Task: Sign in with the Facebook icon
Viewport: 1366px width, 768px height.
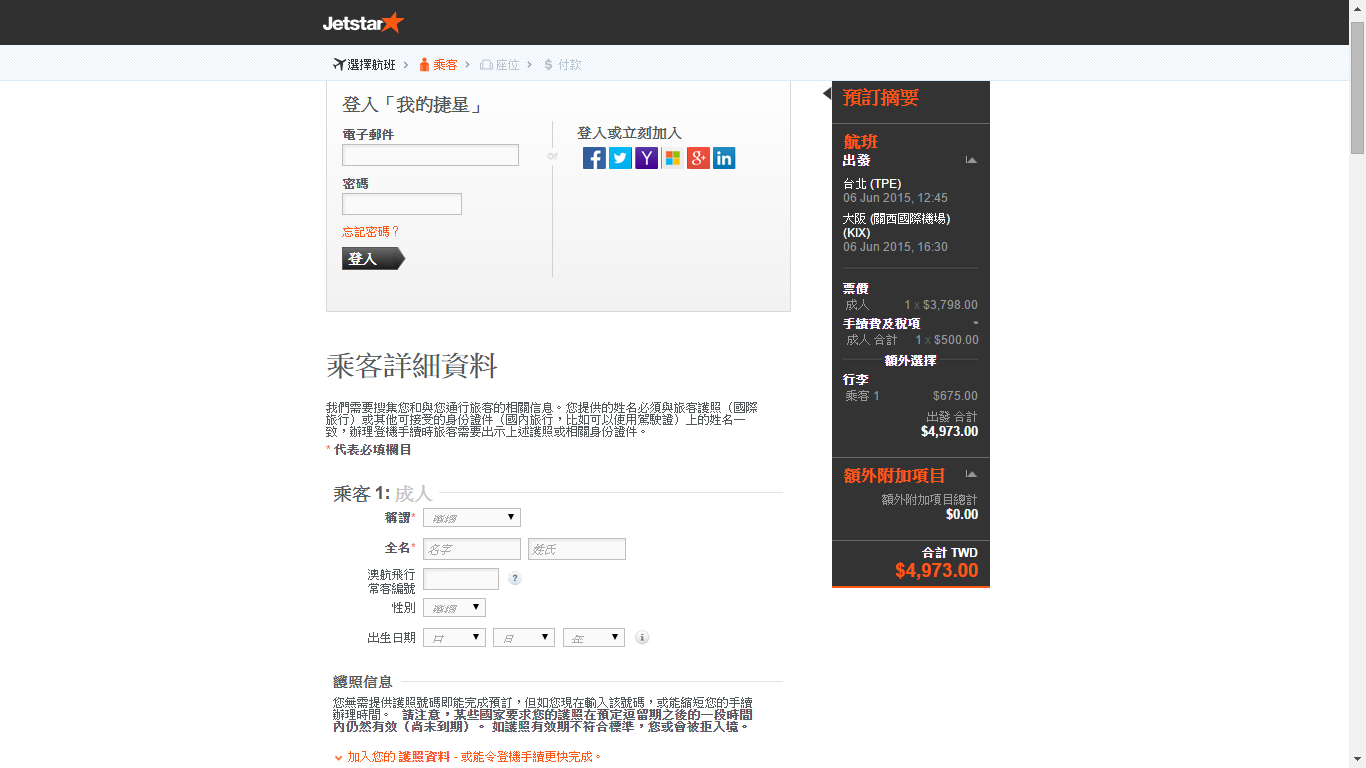Action: tap(594, 158)
